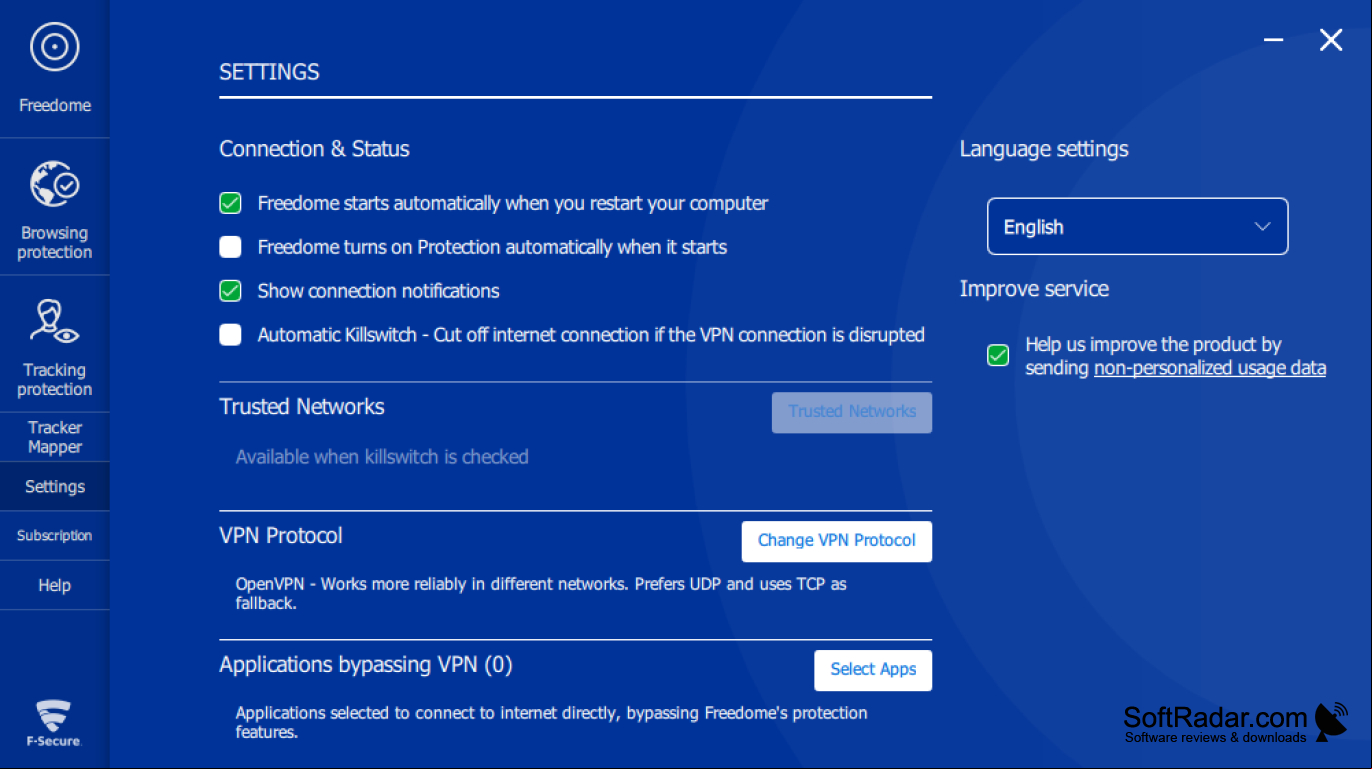This screenshot has width=1372, height=769.
Task: Click the 'Language settings' heading
Action: click(x=1044, y=149)
